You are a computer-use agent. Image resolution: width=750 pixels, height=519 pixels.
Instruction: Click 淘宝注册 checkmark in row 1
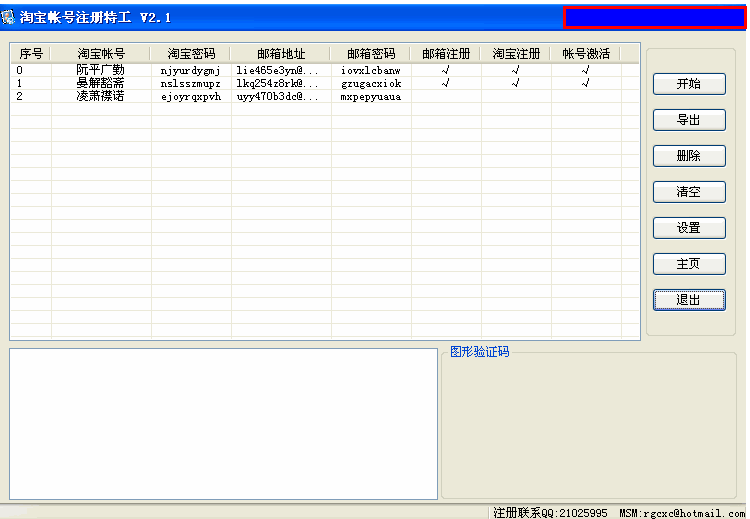515,83
